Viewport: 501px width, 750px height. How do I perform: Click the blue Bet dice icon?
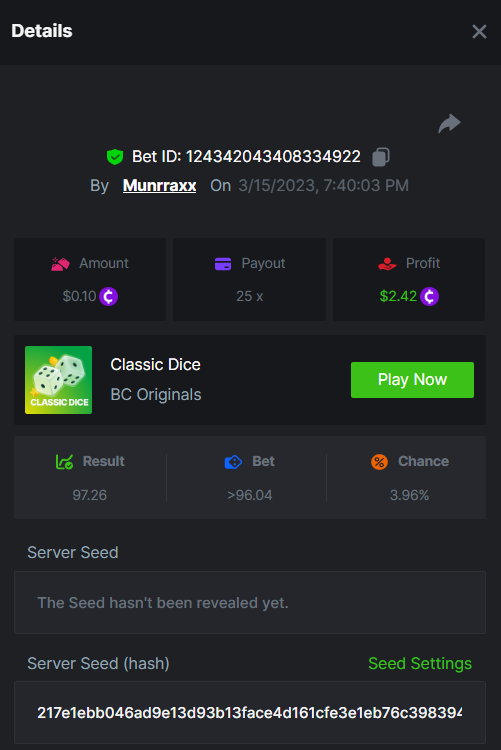(234, 462)
